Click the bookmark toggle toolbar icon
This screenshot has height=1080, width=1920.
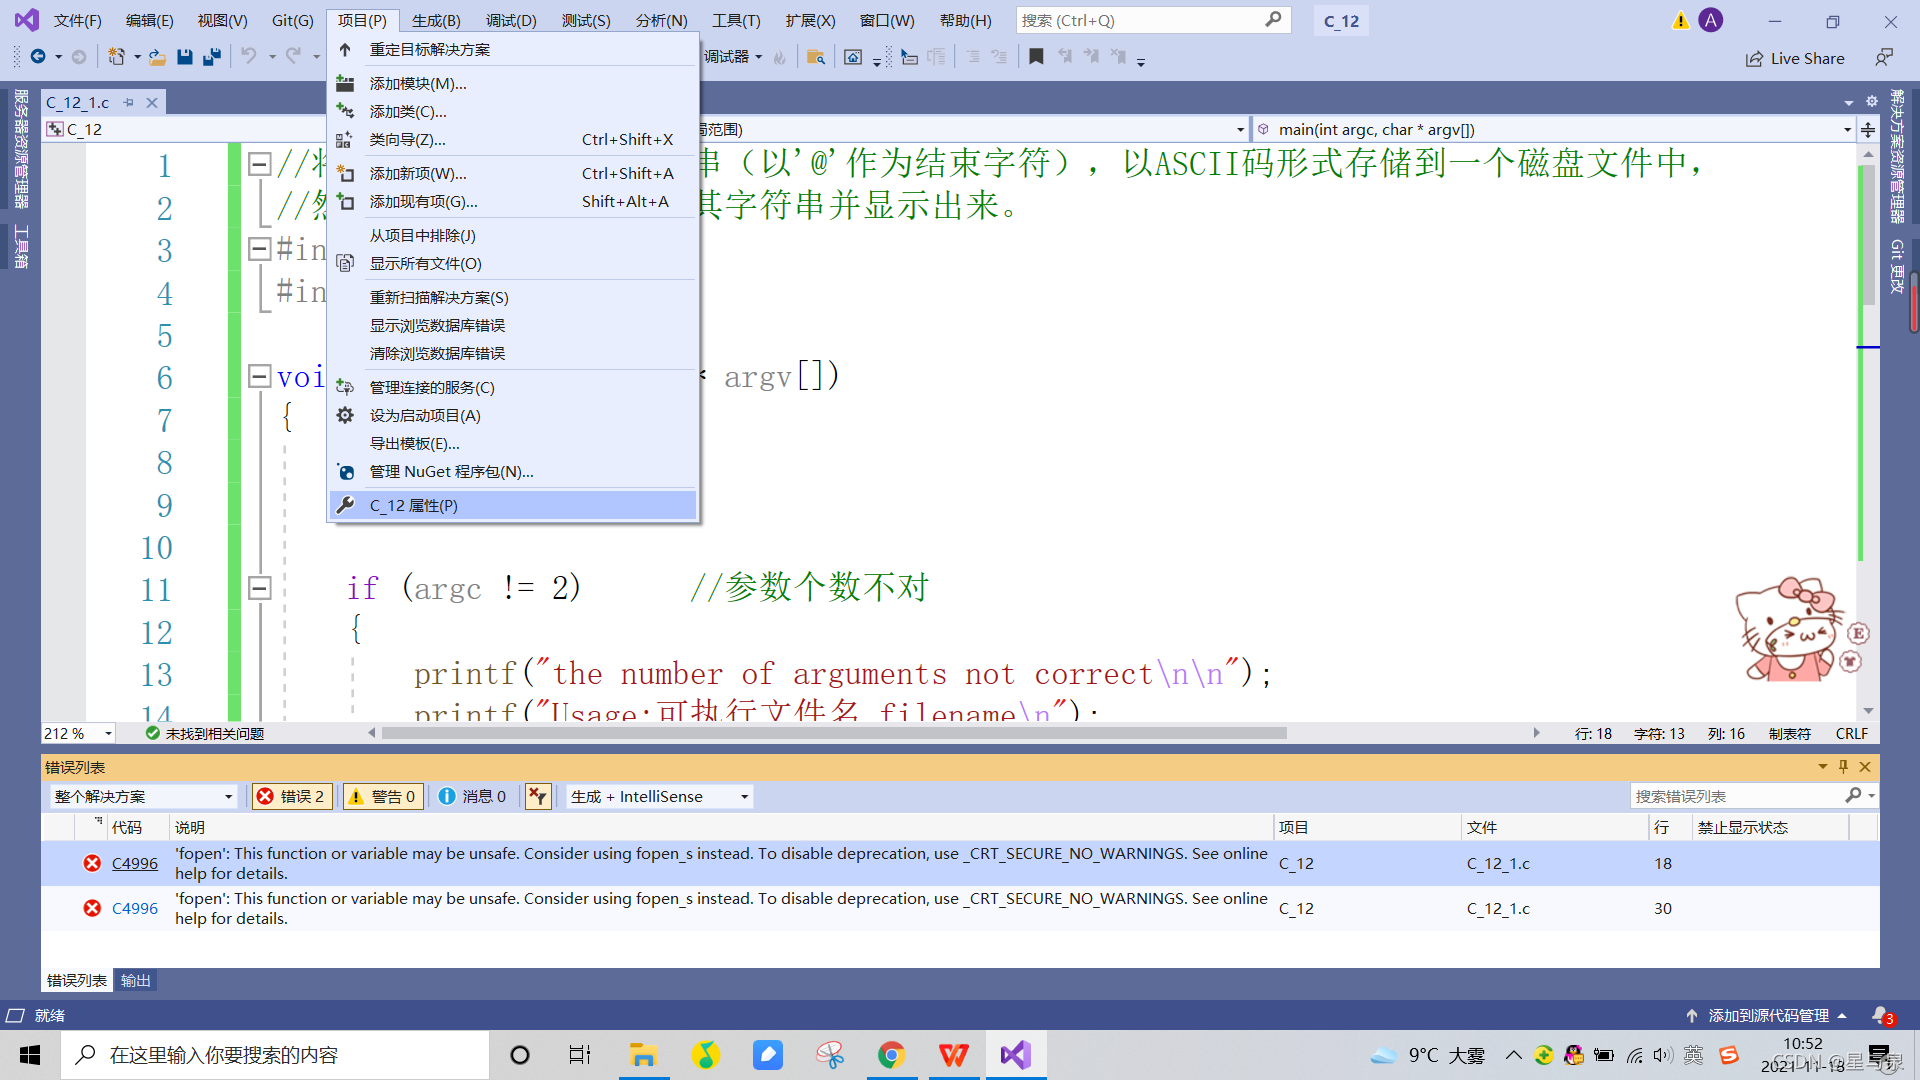pyautogui.click(x=1036, y=57)
